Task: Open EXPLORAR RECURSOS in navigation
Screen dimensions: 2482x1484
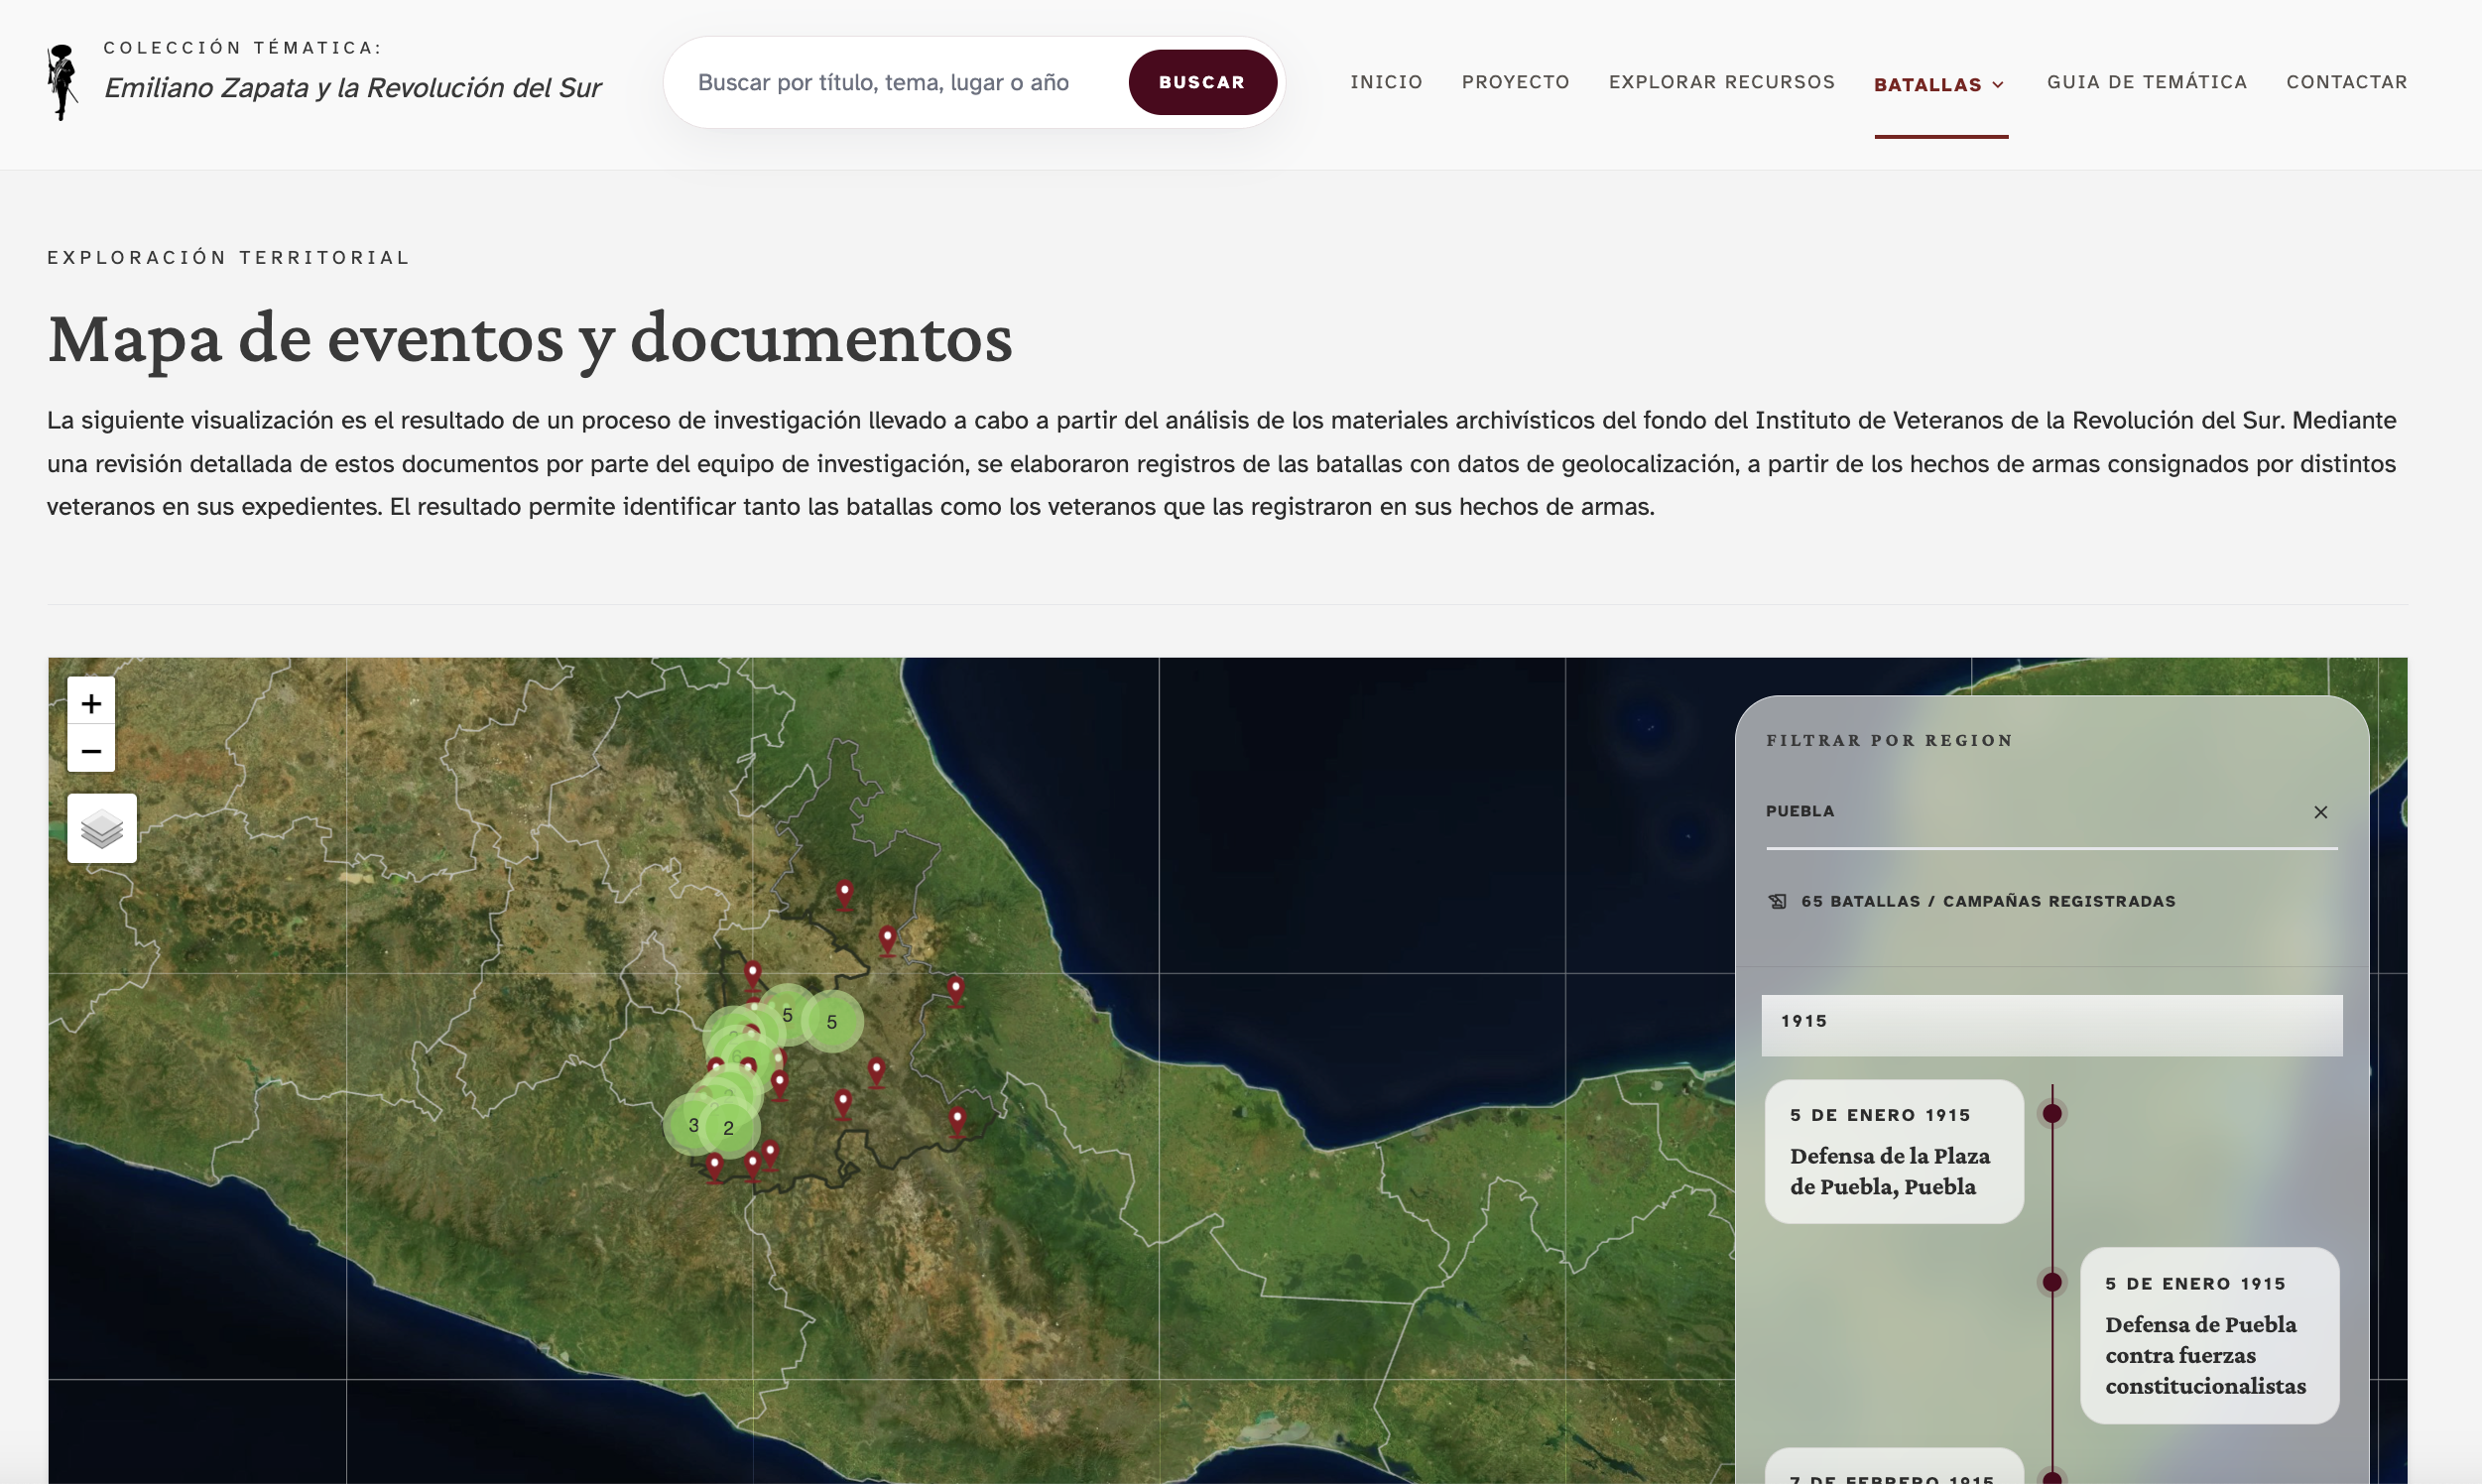Action: pyautogui.click(x=1721, y=82)
